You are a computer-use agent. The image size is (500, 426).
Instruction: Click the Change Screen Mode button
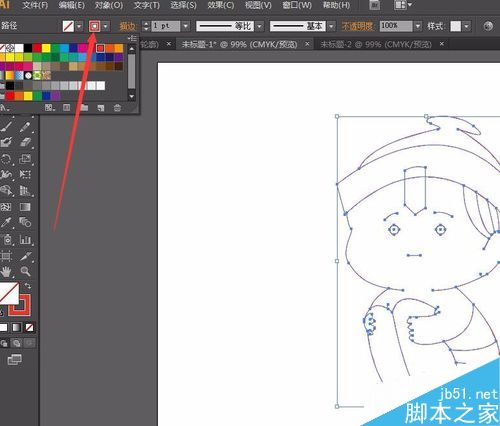[x=14, y=360]
